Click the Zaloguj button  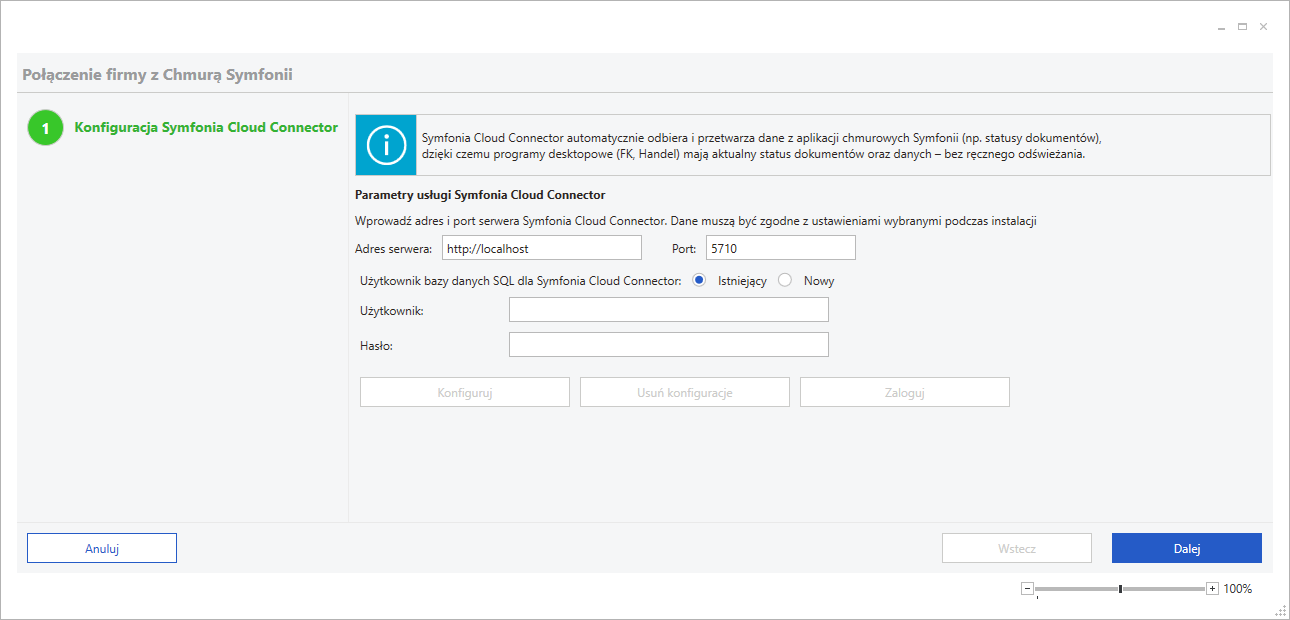[905, 392]
